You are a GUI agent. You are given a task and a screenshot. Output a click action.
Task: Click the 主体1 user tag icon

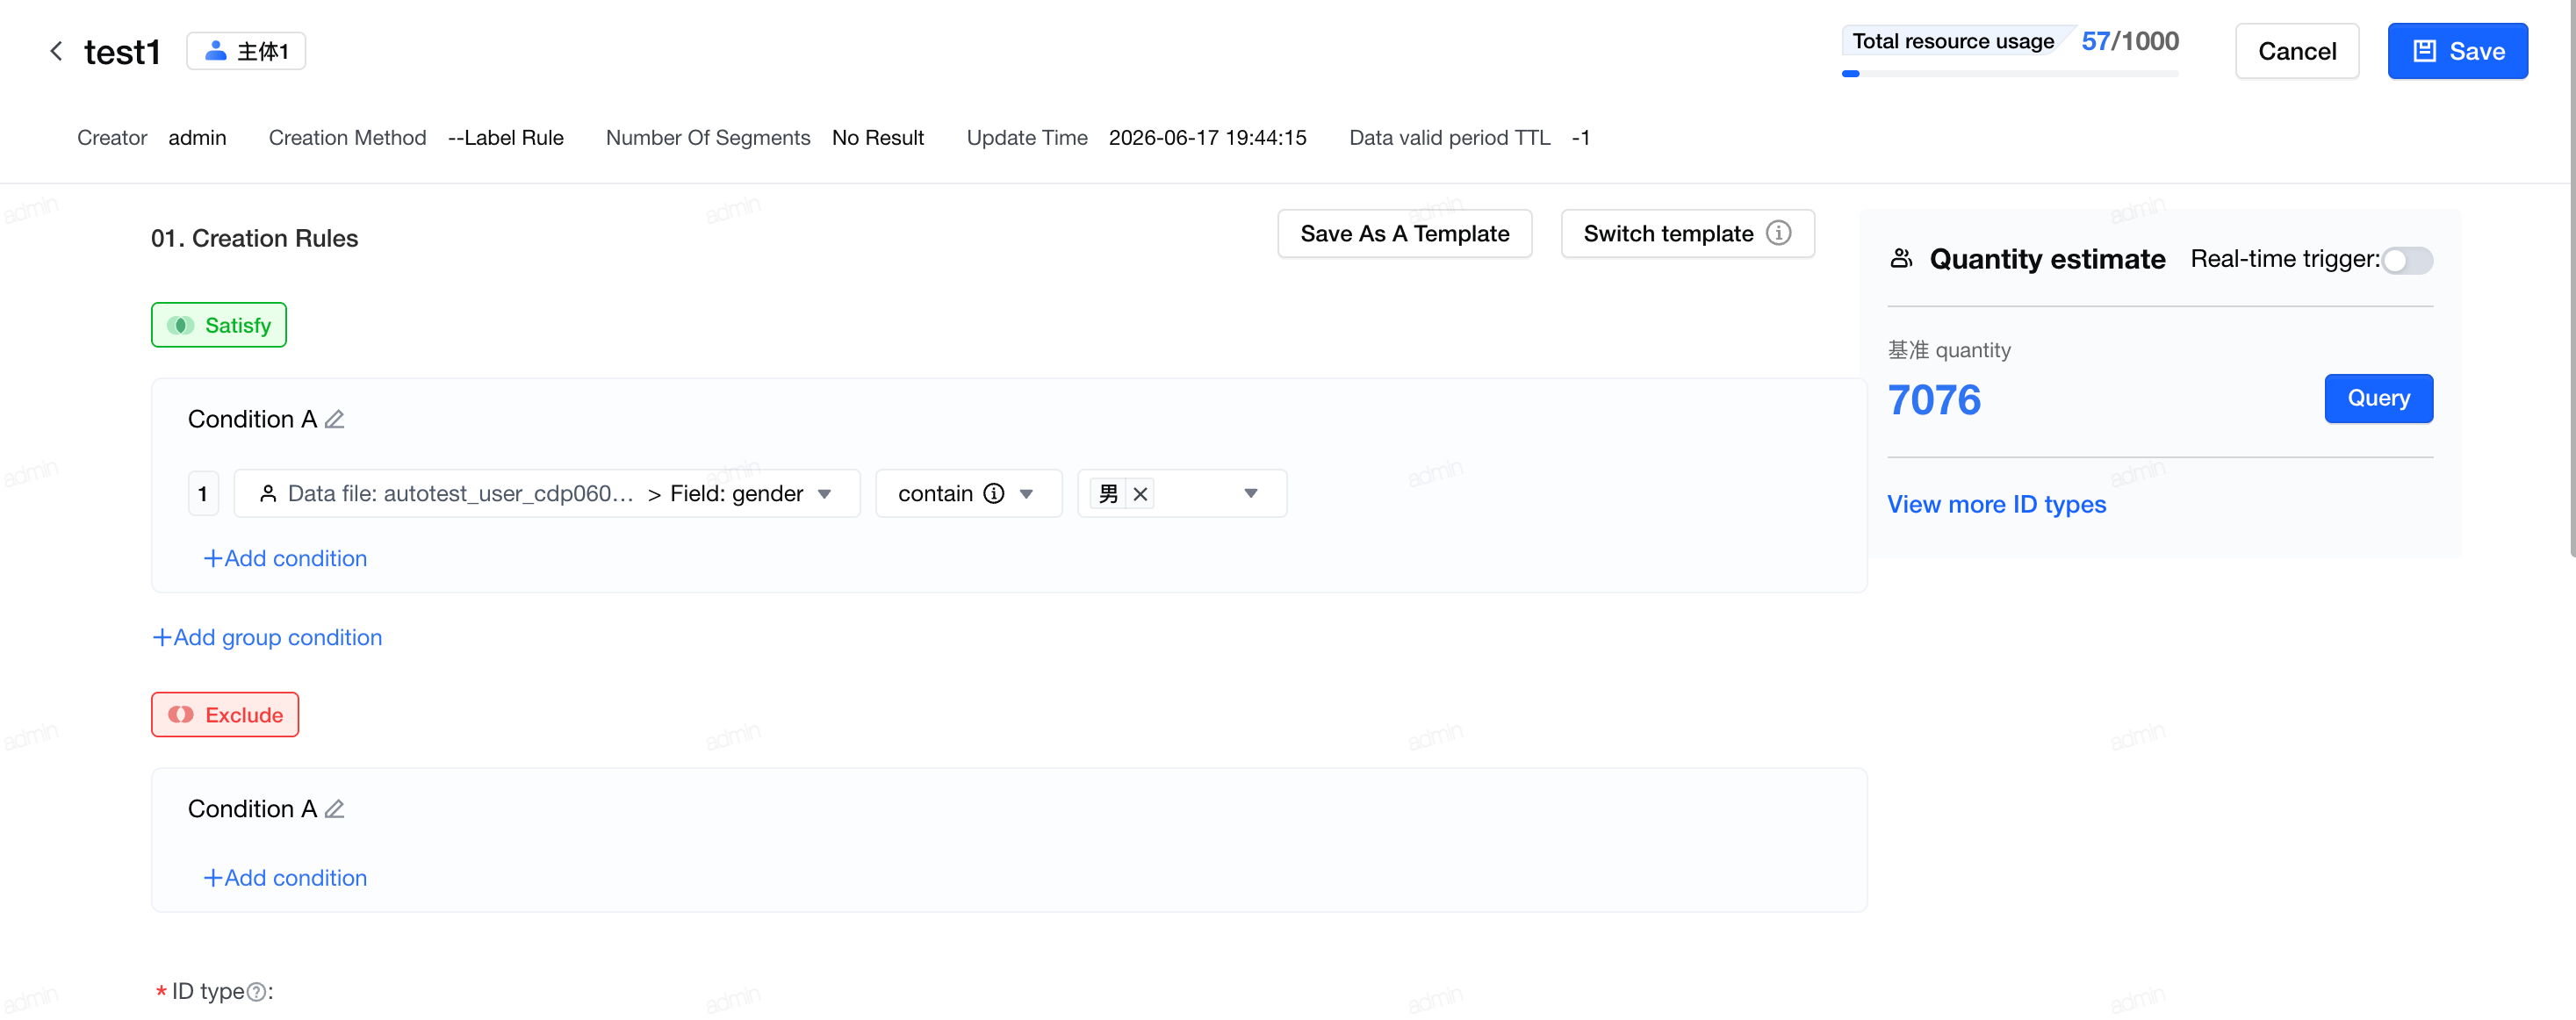pos(215,51)
